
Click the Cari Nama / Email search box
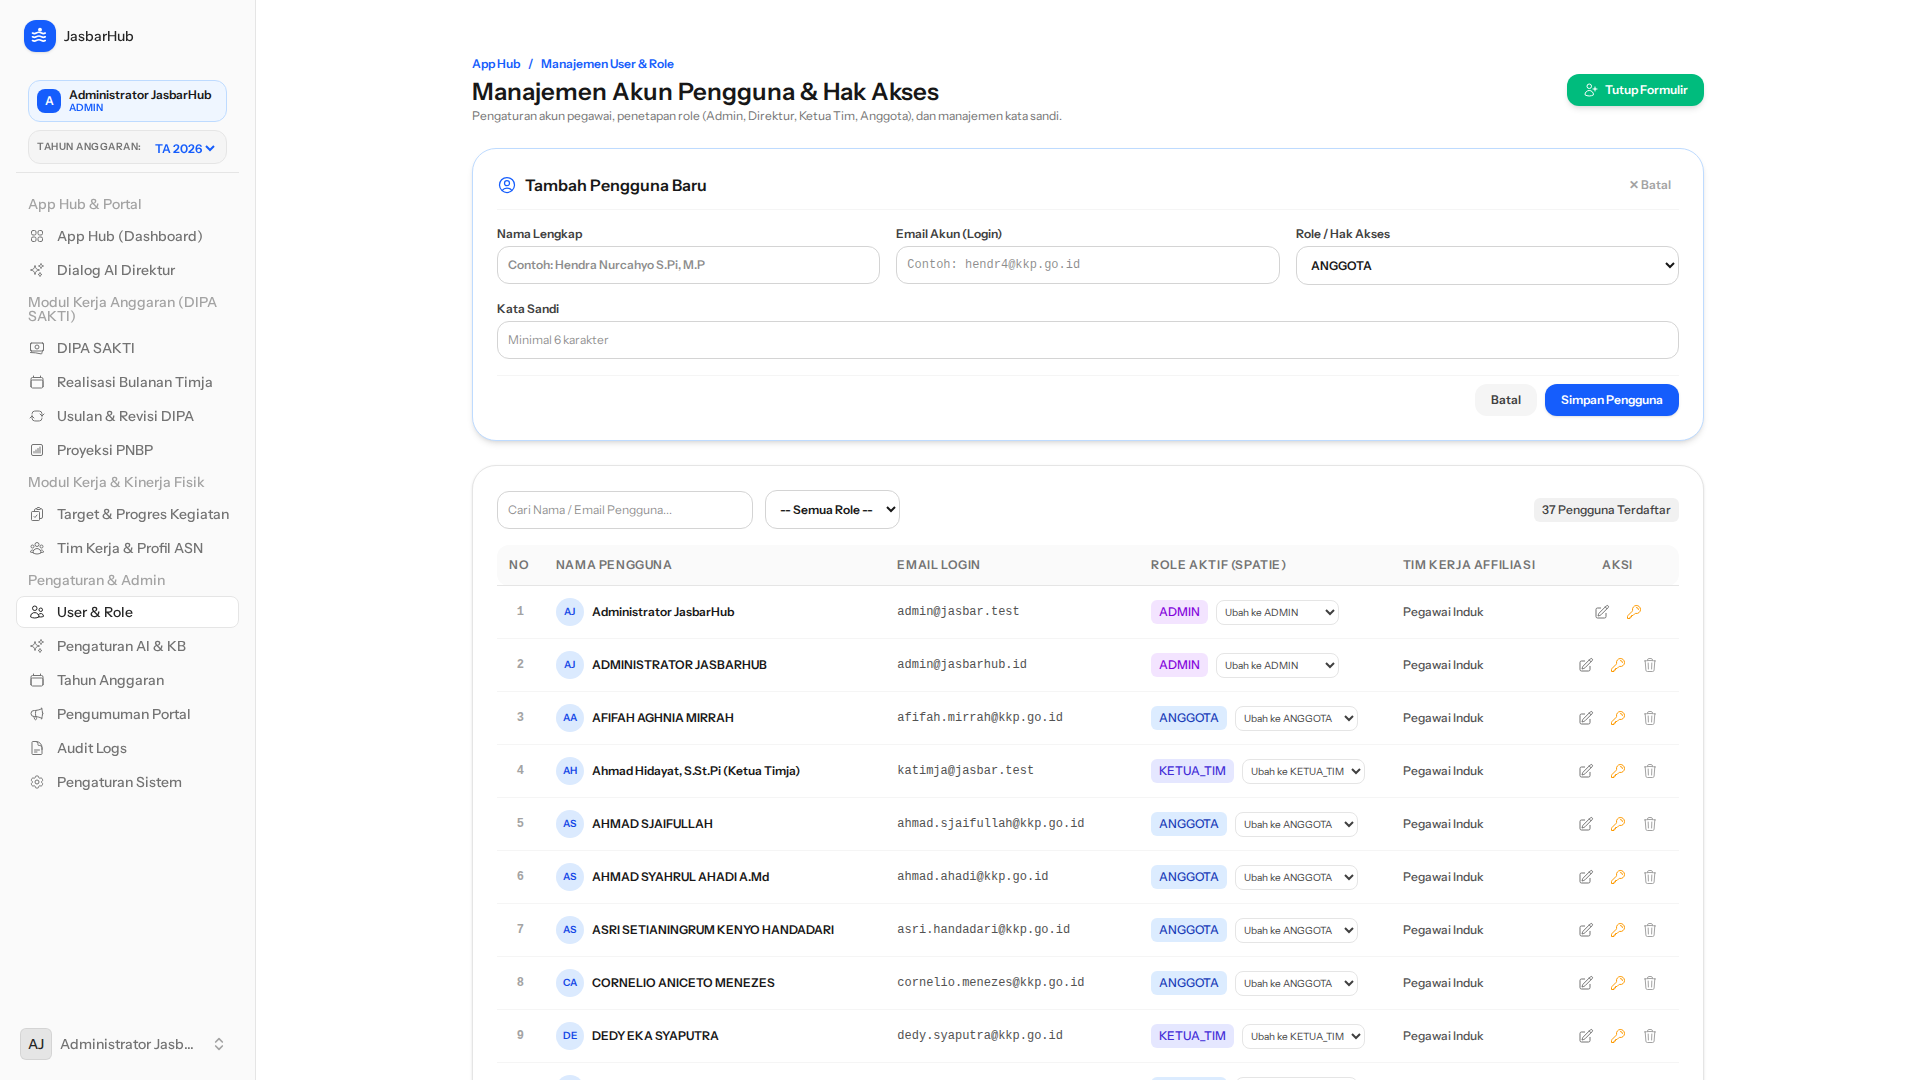tap(624, 510)
